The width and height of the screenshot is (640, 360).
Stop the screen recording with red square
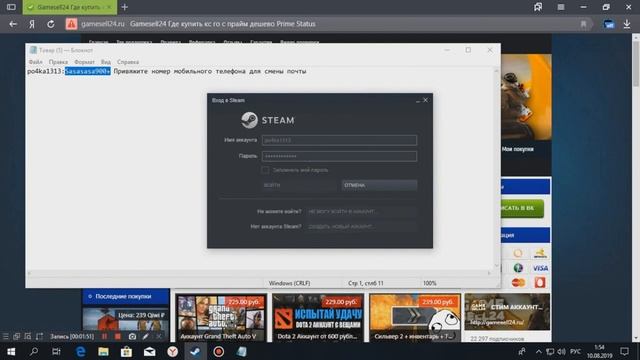point(118,336)
